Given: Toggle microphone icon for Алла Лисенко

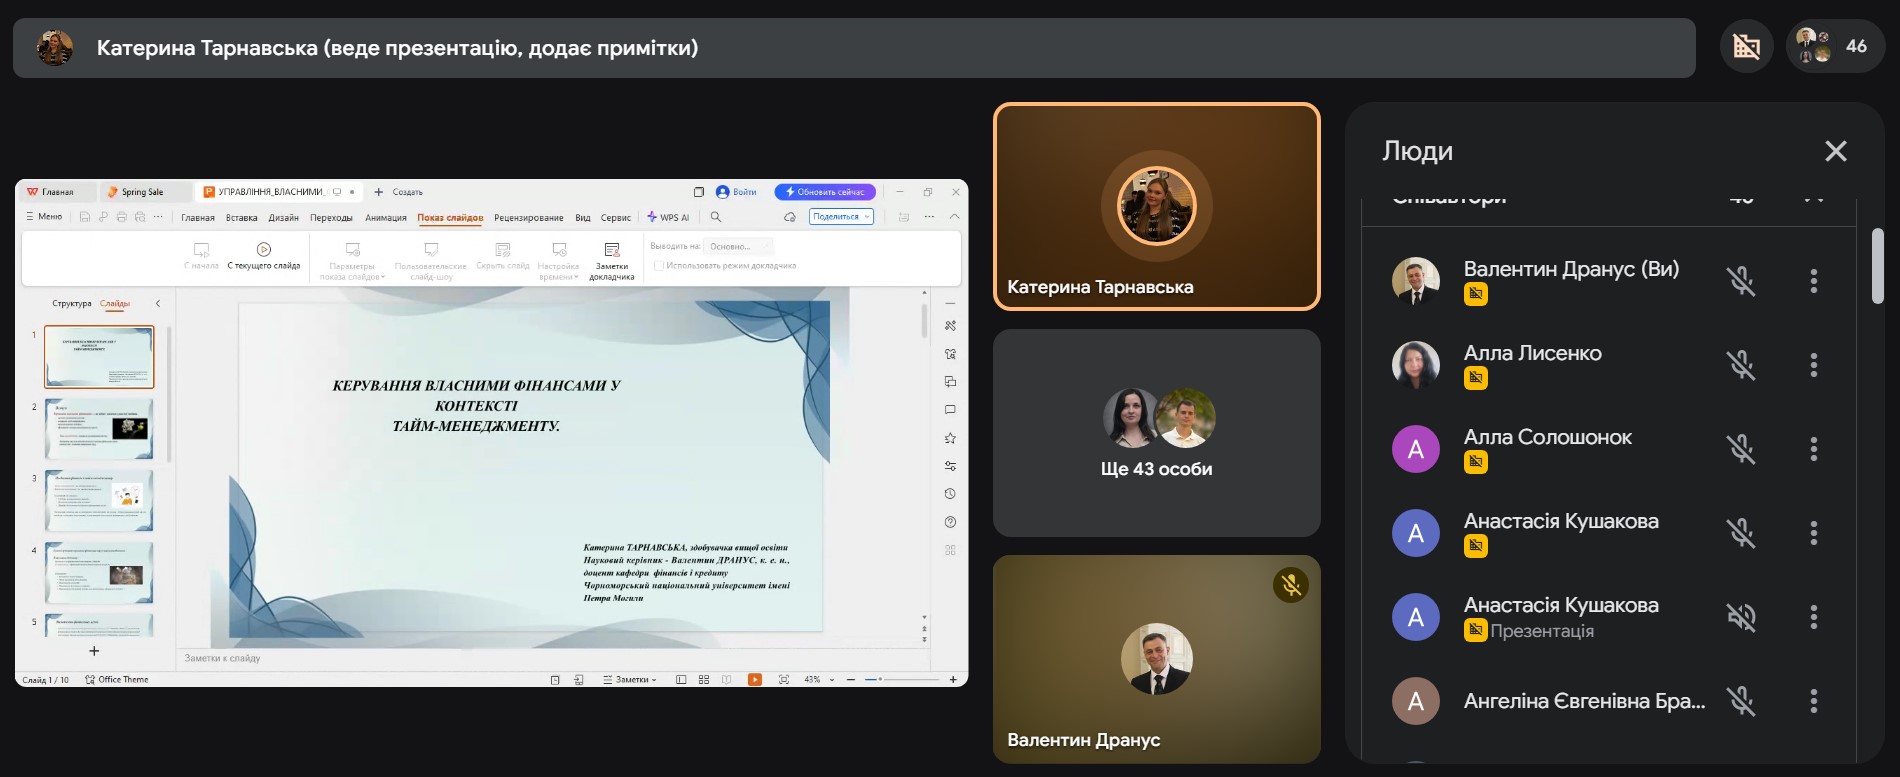Looking at the screenshot, I should 1741,365.
